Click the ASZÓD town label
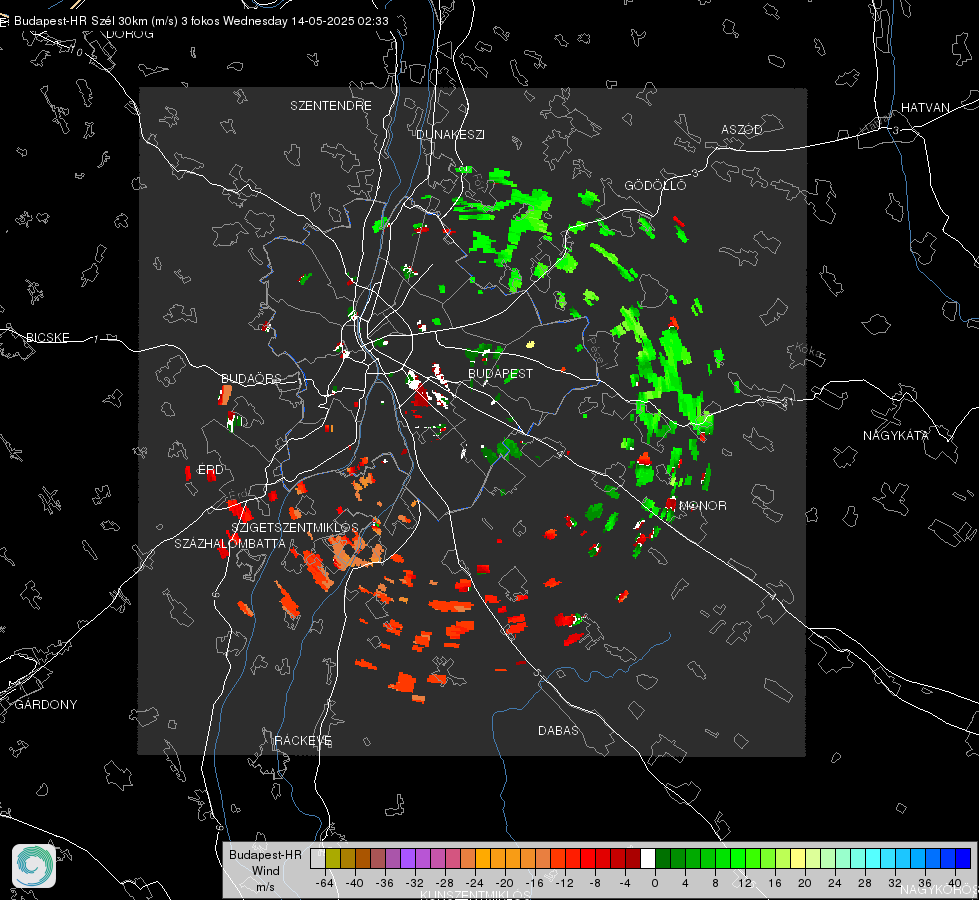 [742, 129]
